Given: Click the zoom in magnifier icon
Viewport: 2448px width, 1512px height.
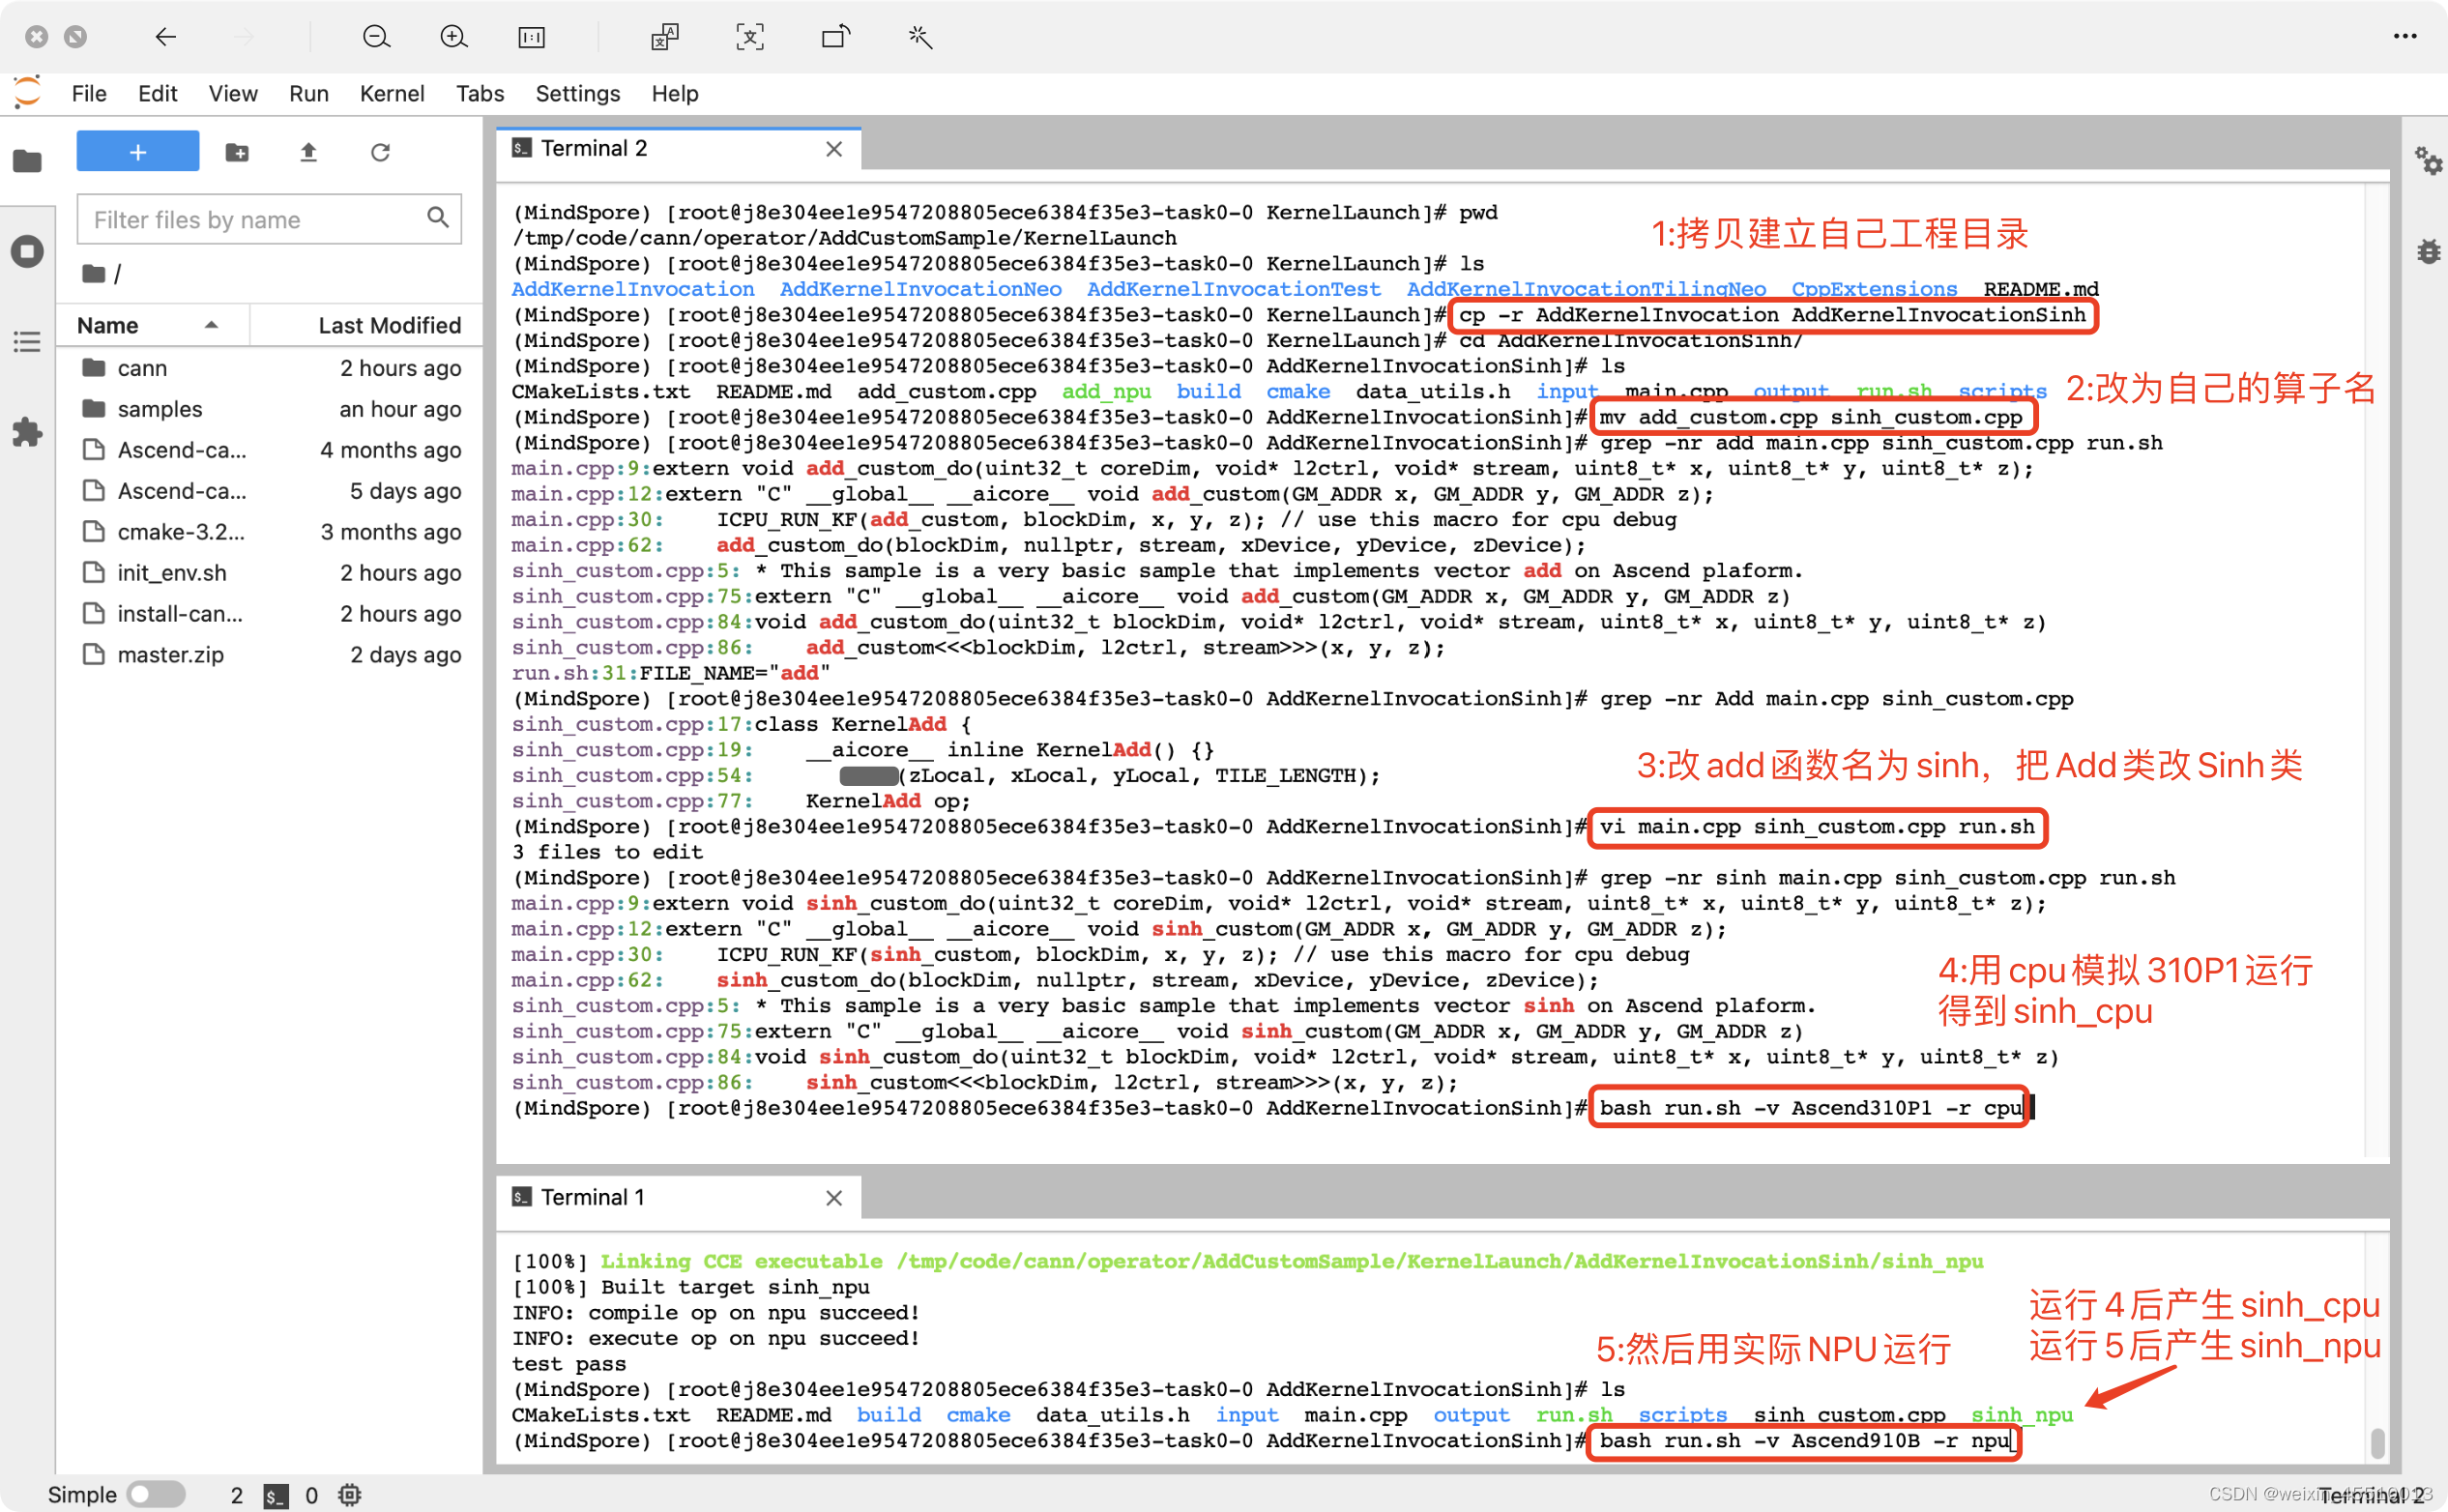Looking at the screenshot, I should coord(454,37).
